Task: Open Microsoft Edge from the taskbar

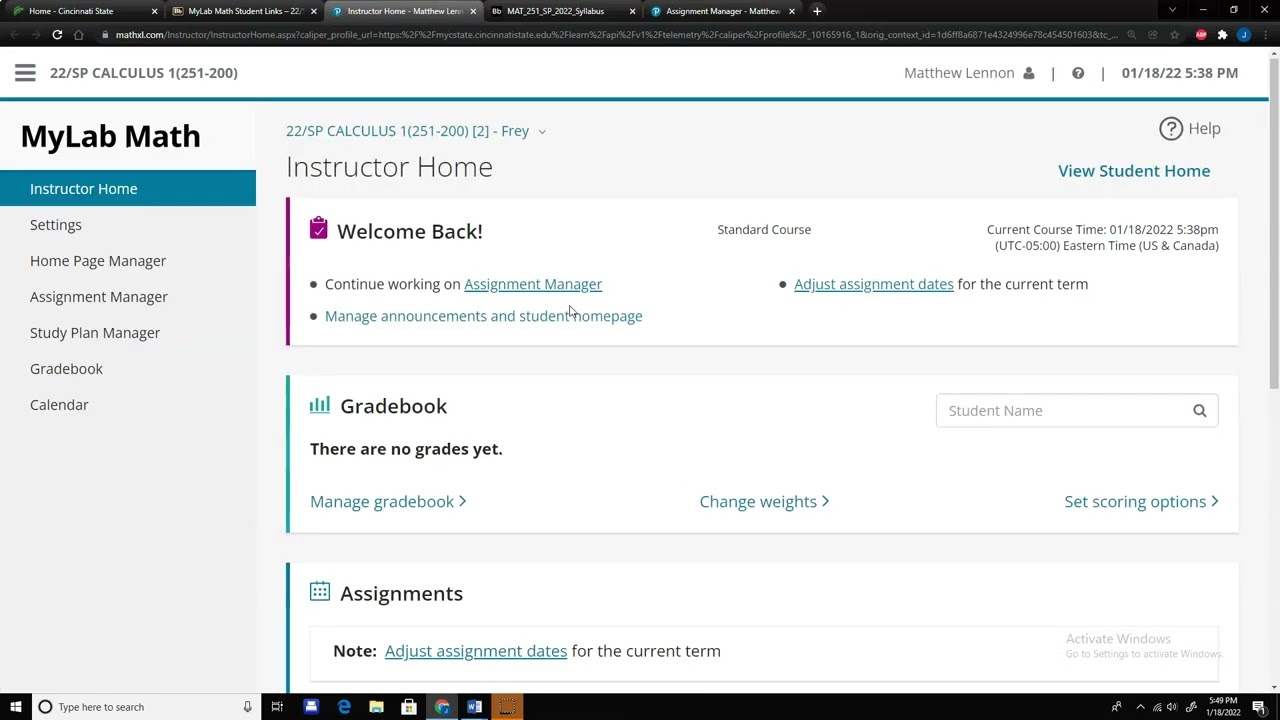Action: tap(344, 707)
